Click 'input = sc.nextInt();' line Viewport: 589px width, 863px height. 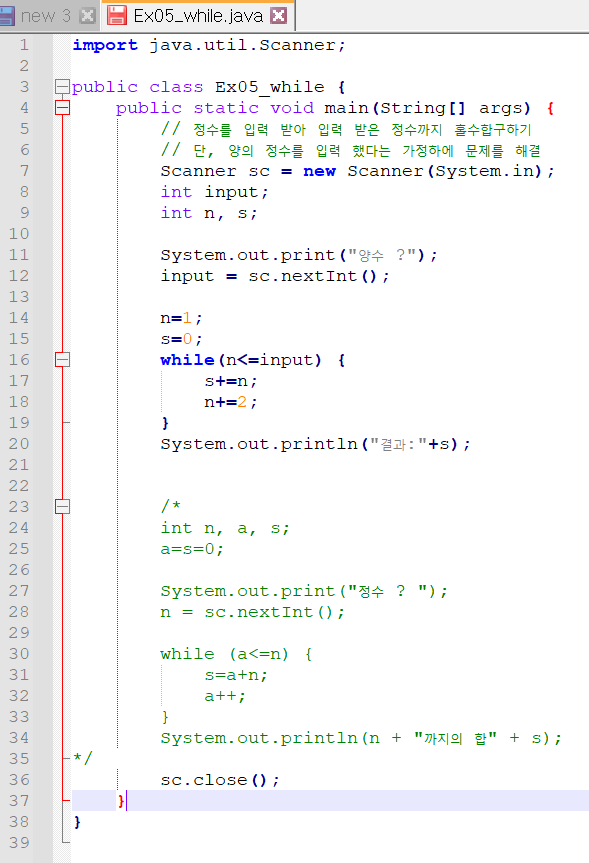(275, 276)
